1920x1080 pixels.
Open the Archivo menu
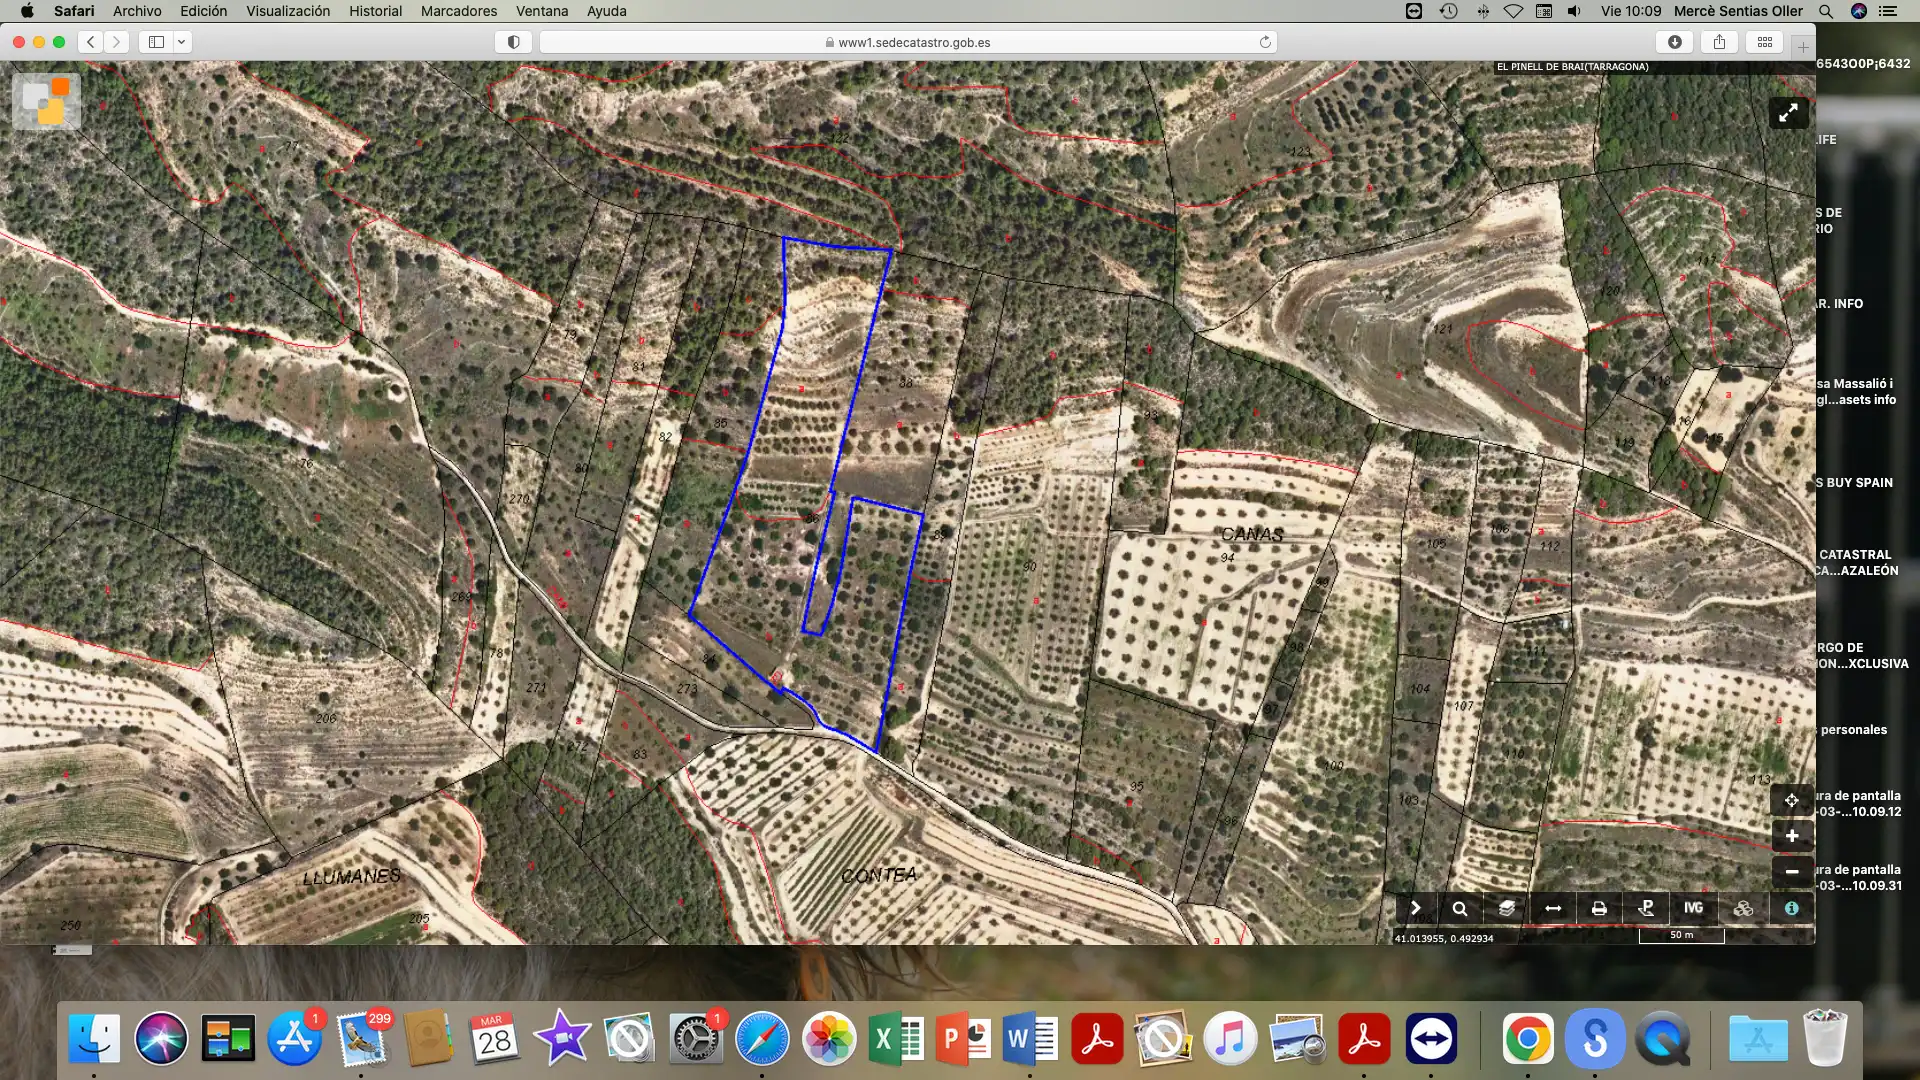coord(137,11)
